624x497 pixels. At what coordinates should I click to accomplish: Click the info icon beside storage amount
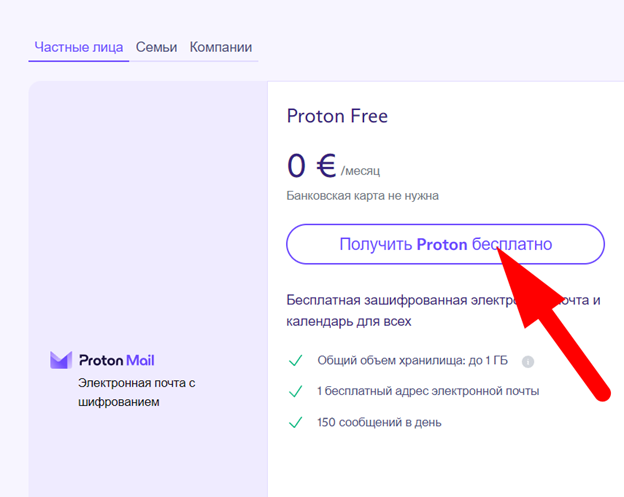point(528,362)
